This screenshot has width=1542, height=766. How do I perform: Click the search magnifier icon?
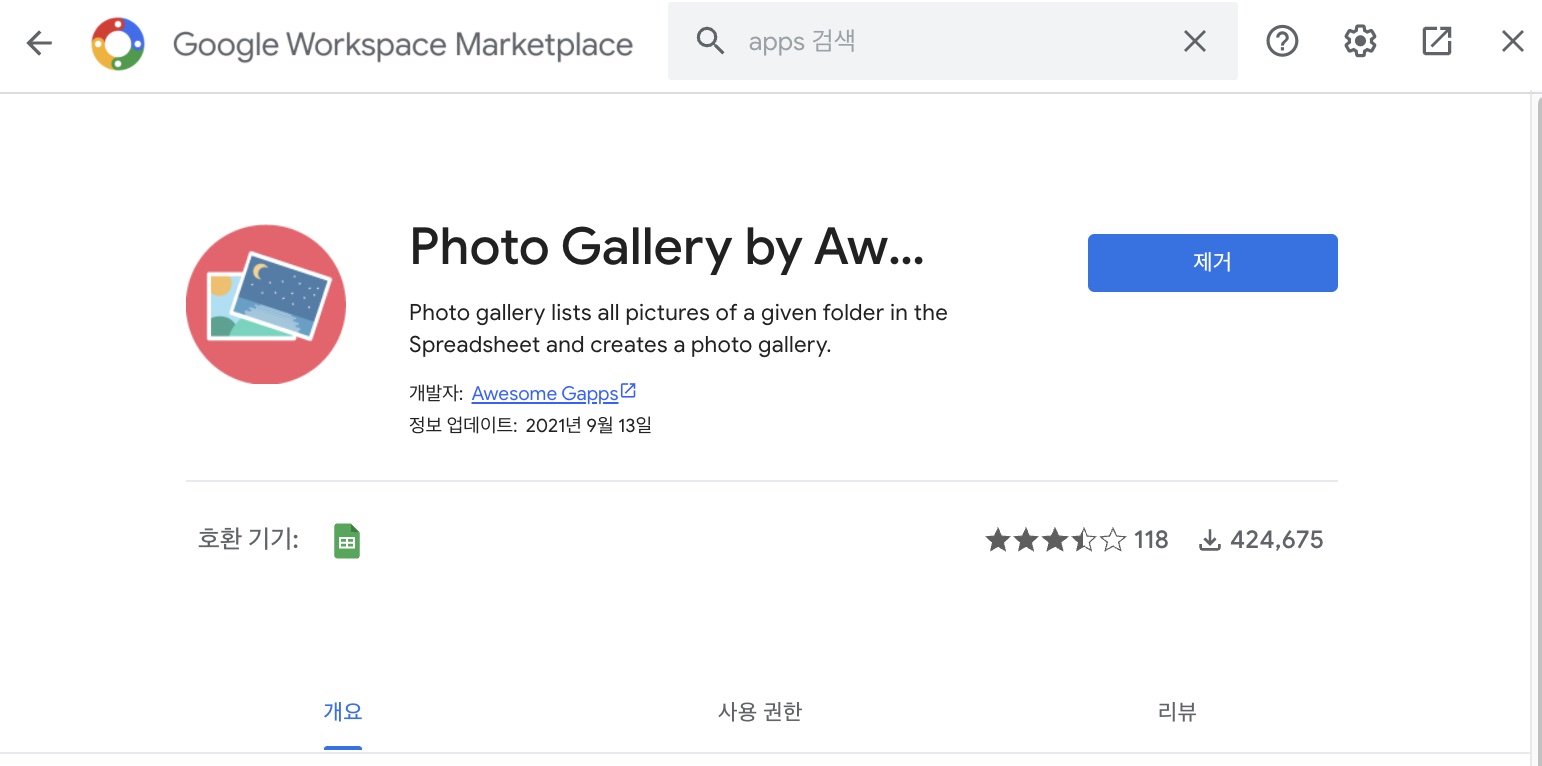point(710,41)
